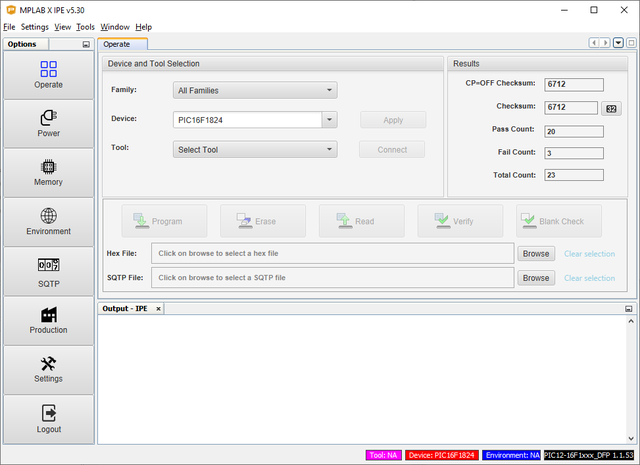Screen dimensions: 640x465
Task: Open the Power settings panel
Action: click(48, 124)
